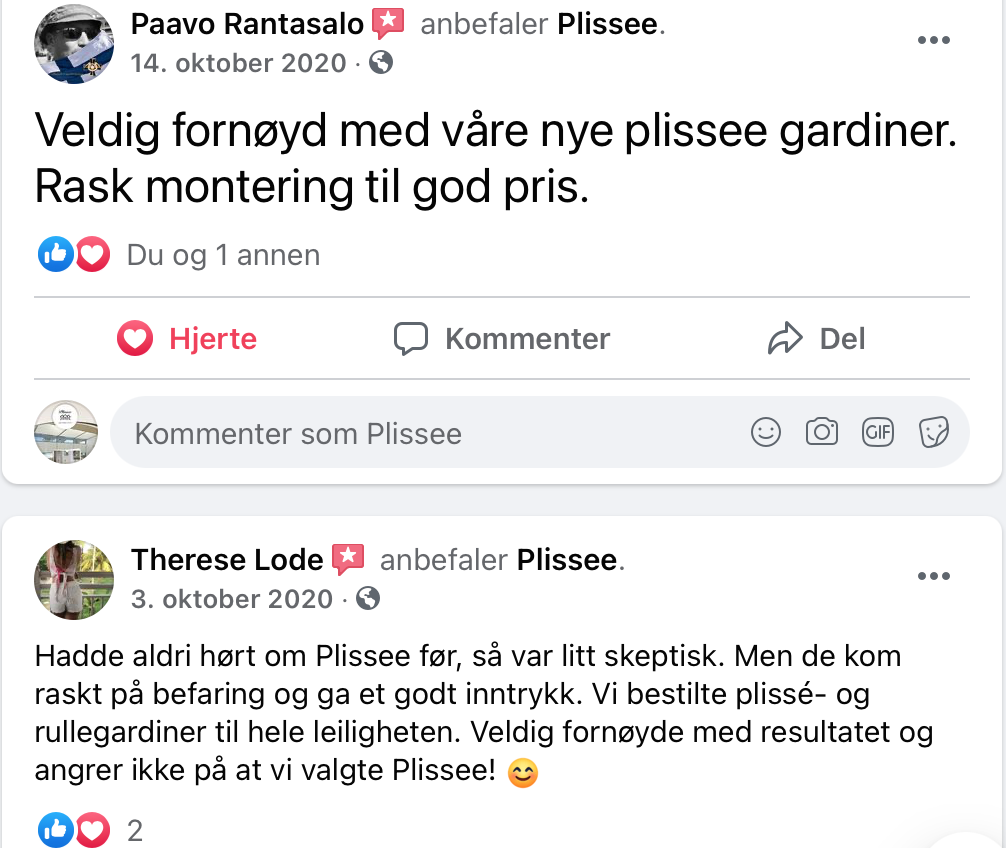Insert an emoji in the comment box

click(x=765, y=432)
